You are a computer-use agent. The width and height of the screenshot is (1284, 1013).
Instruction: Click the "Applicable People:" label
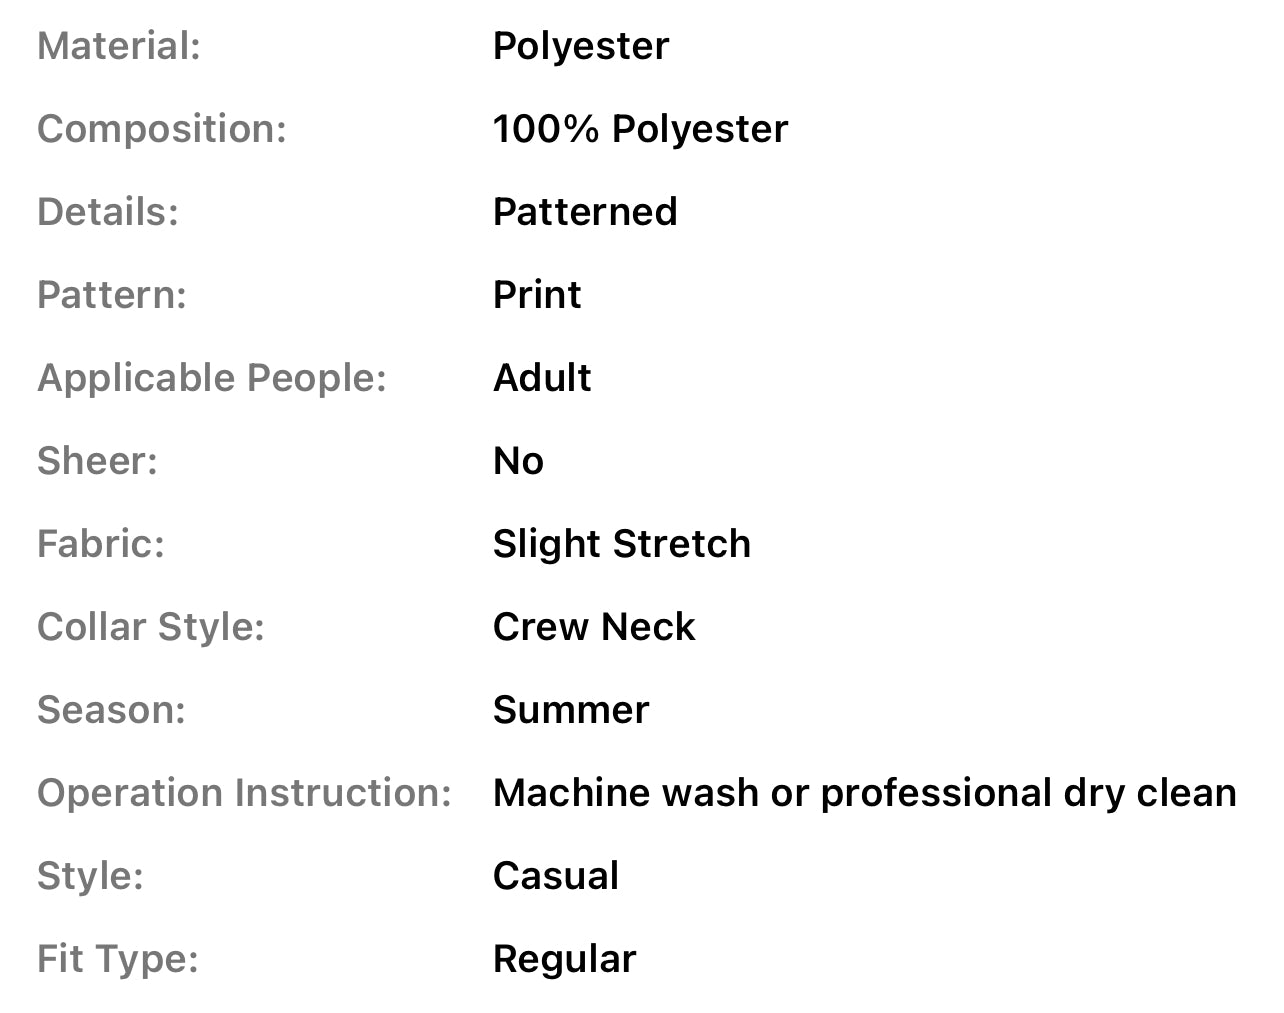pyautogui.click(x=212, y=378)
